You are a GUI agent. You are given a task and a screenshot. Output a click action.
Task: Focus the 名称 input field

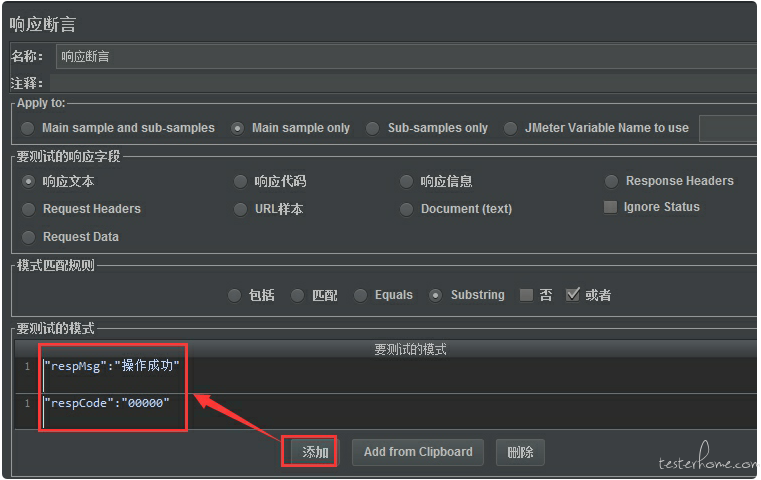tap(406, 56)
